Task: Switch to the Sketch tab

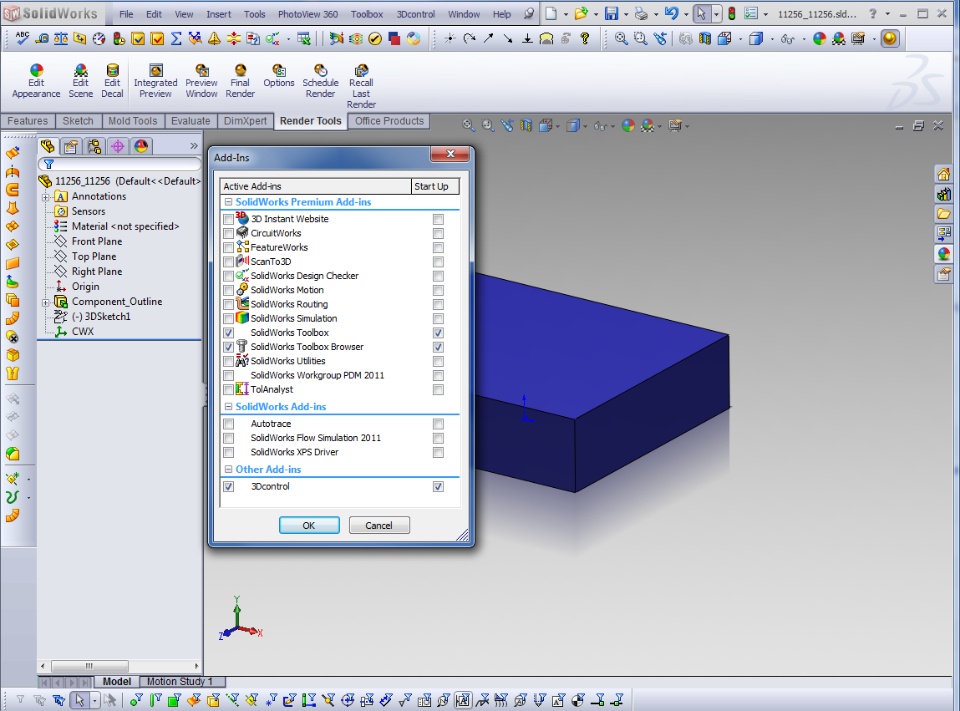Action: coord(78,121)
